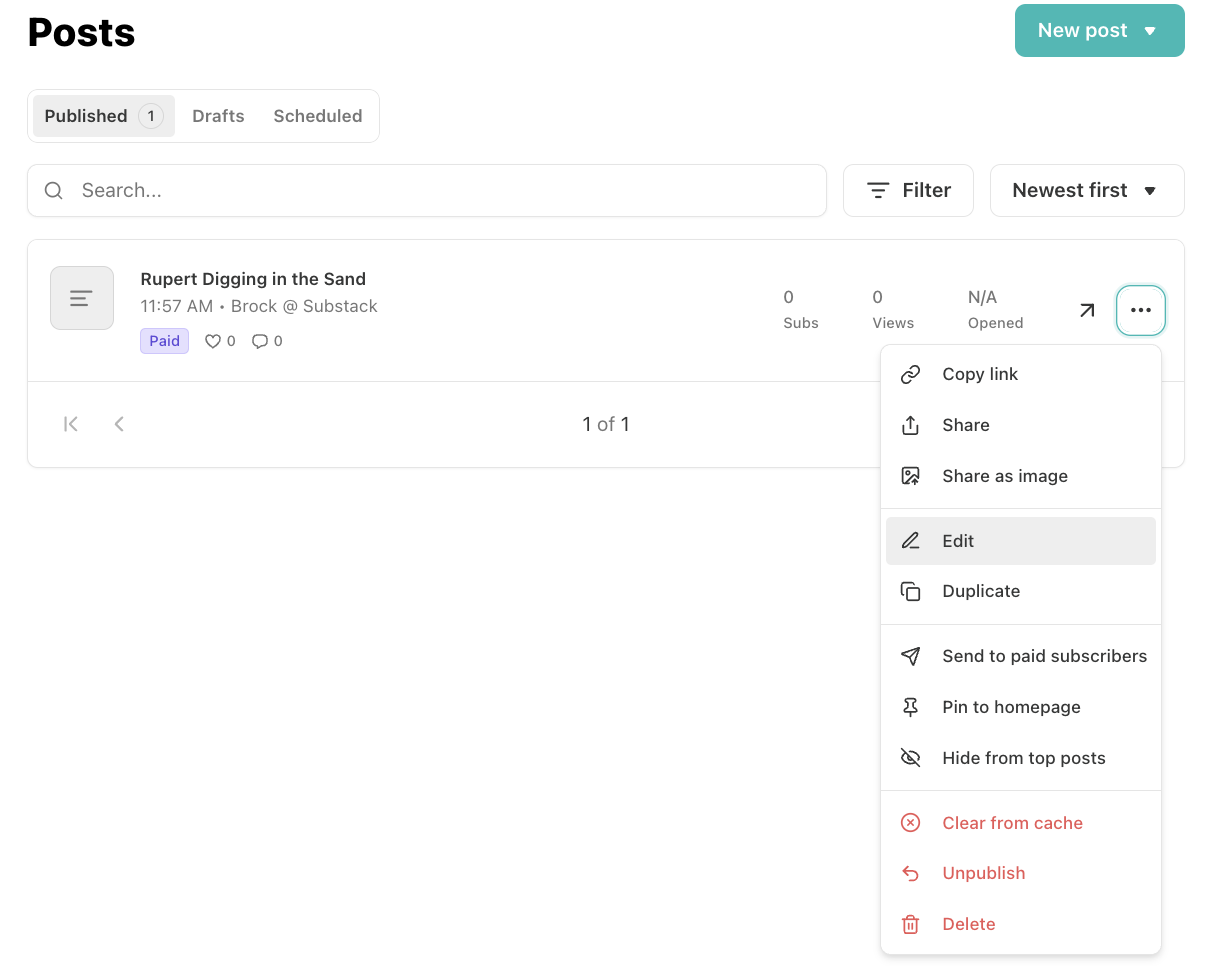The width and height of the screenshot is (1220, 966).
Task: Open the Newest first sort dropdown
Action: click(1086, 190)
